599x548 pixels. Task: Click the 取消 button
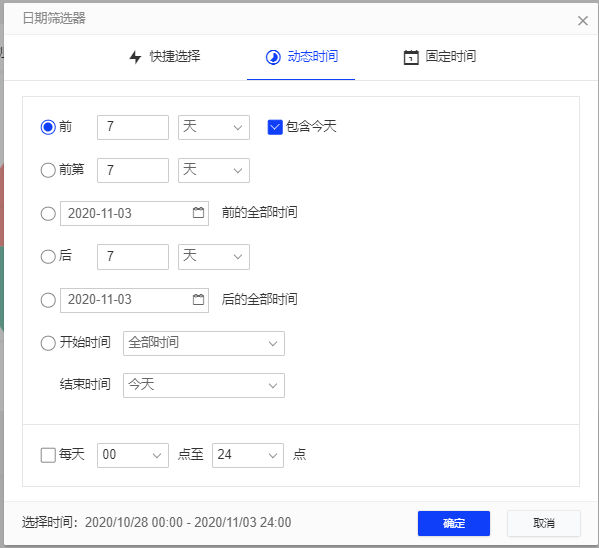544,523
